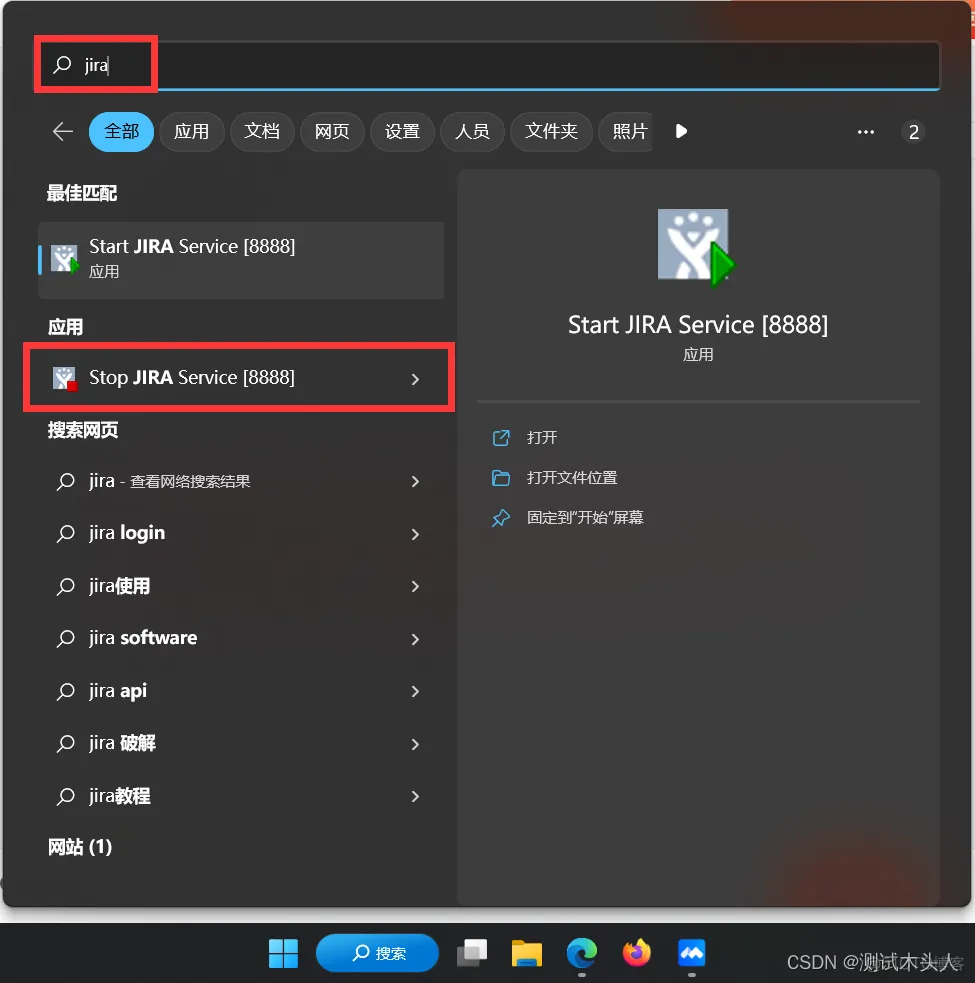Screen dimensions: 975x983
Task: Expand chevron for jira教程
Action: click(x=415, y=796)
